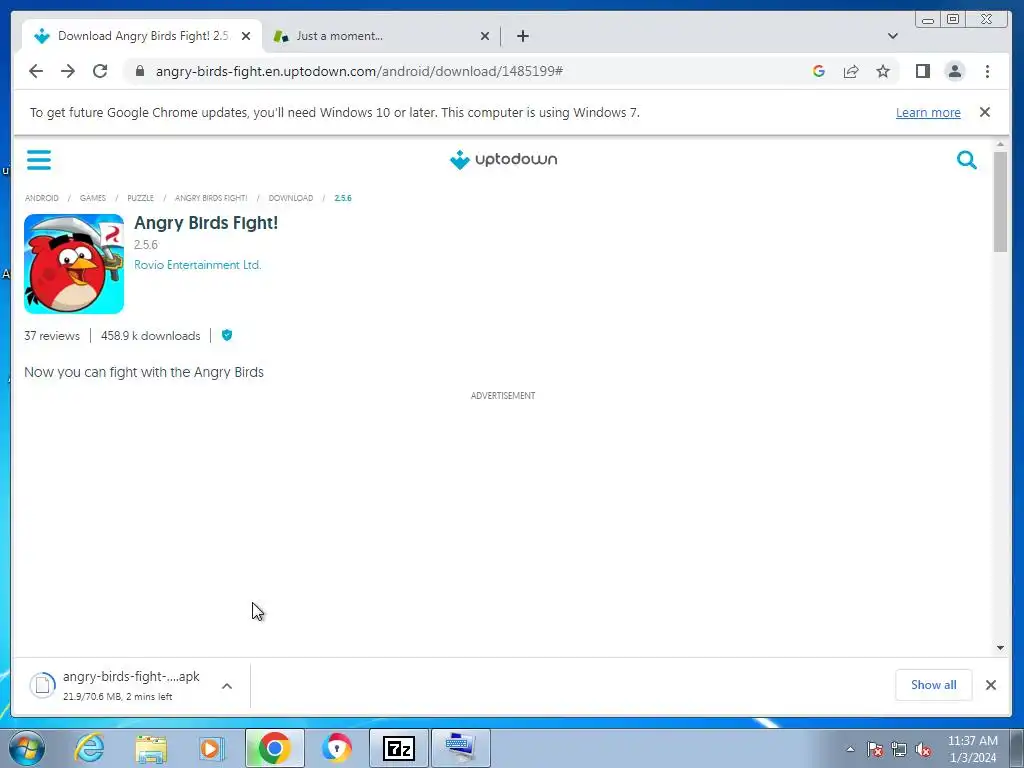Dismiss the Chrome update notification bar

point(985,112)
